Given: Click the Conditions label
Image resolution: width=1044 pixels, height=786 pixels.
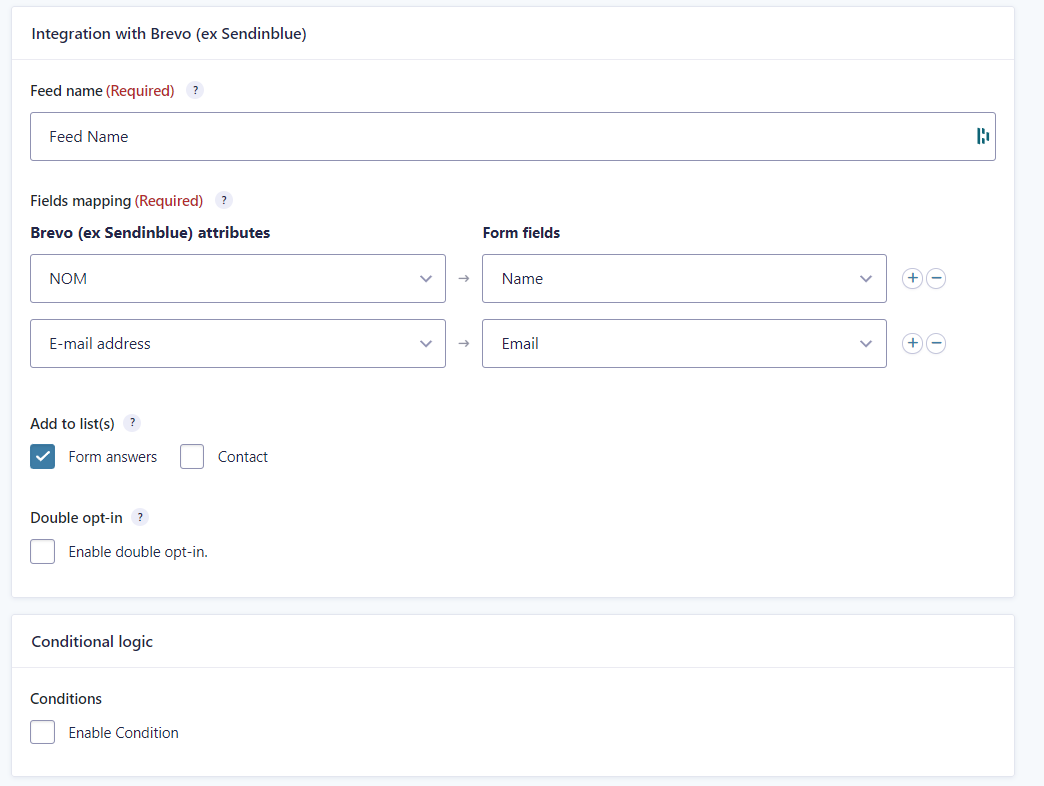Looking at the screenshot, I should 66,699.
